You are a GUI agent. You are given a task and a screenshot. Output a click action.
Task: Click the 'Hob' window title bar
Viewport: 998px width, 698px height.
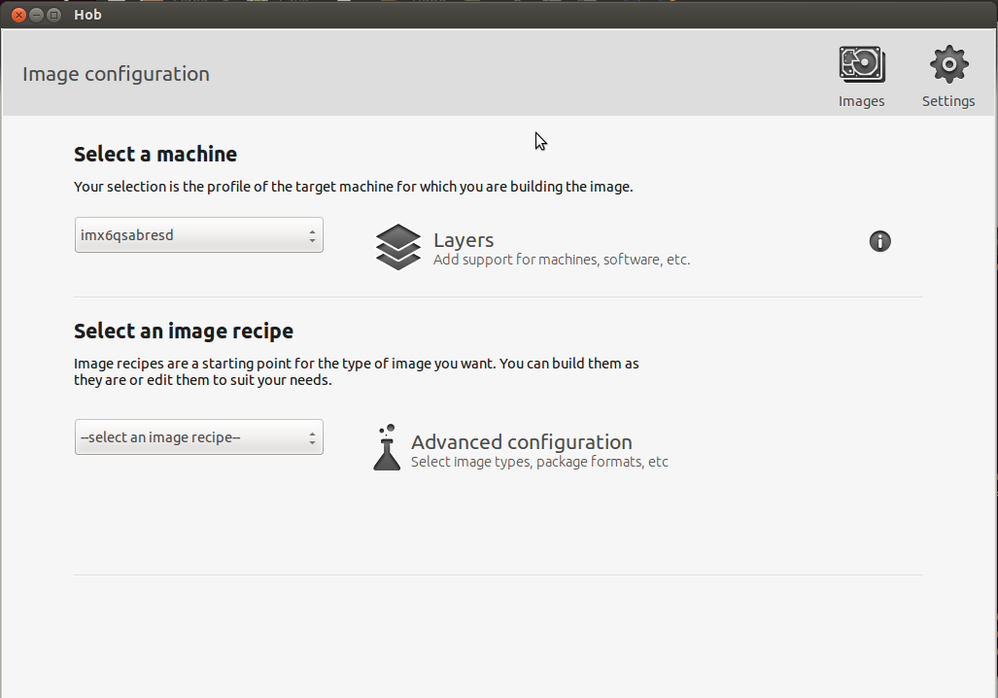click(500, 15)
